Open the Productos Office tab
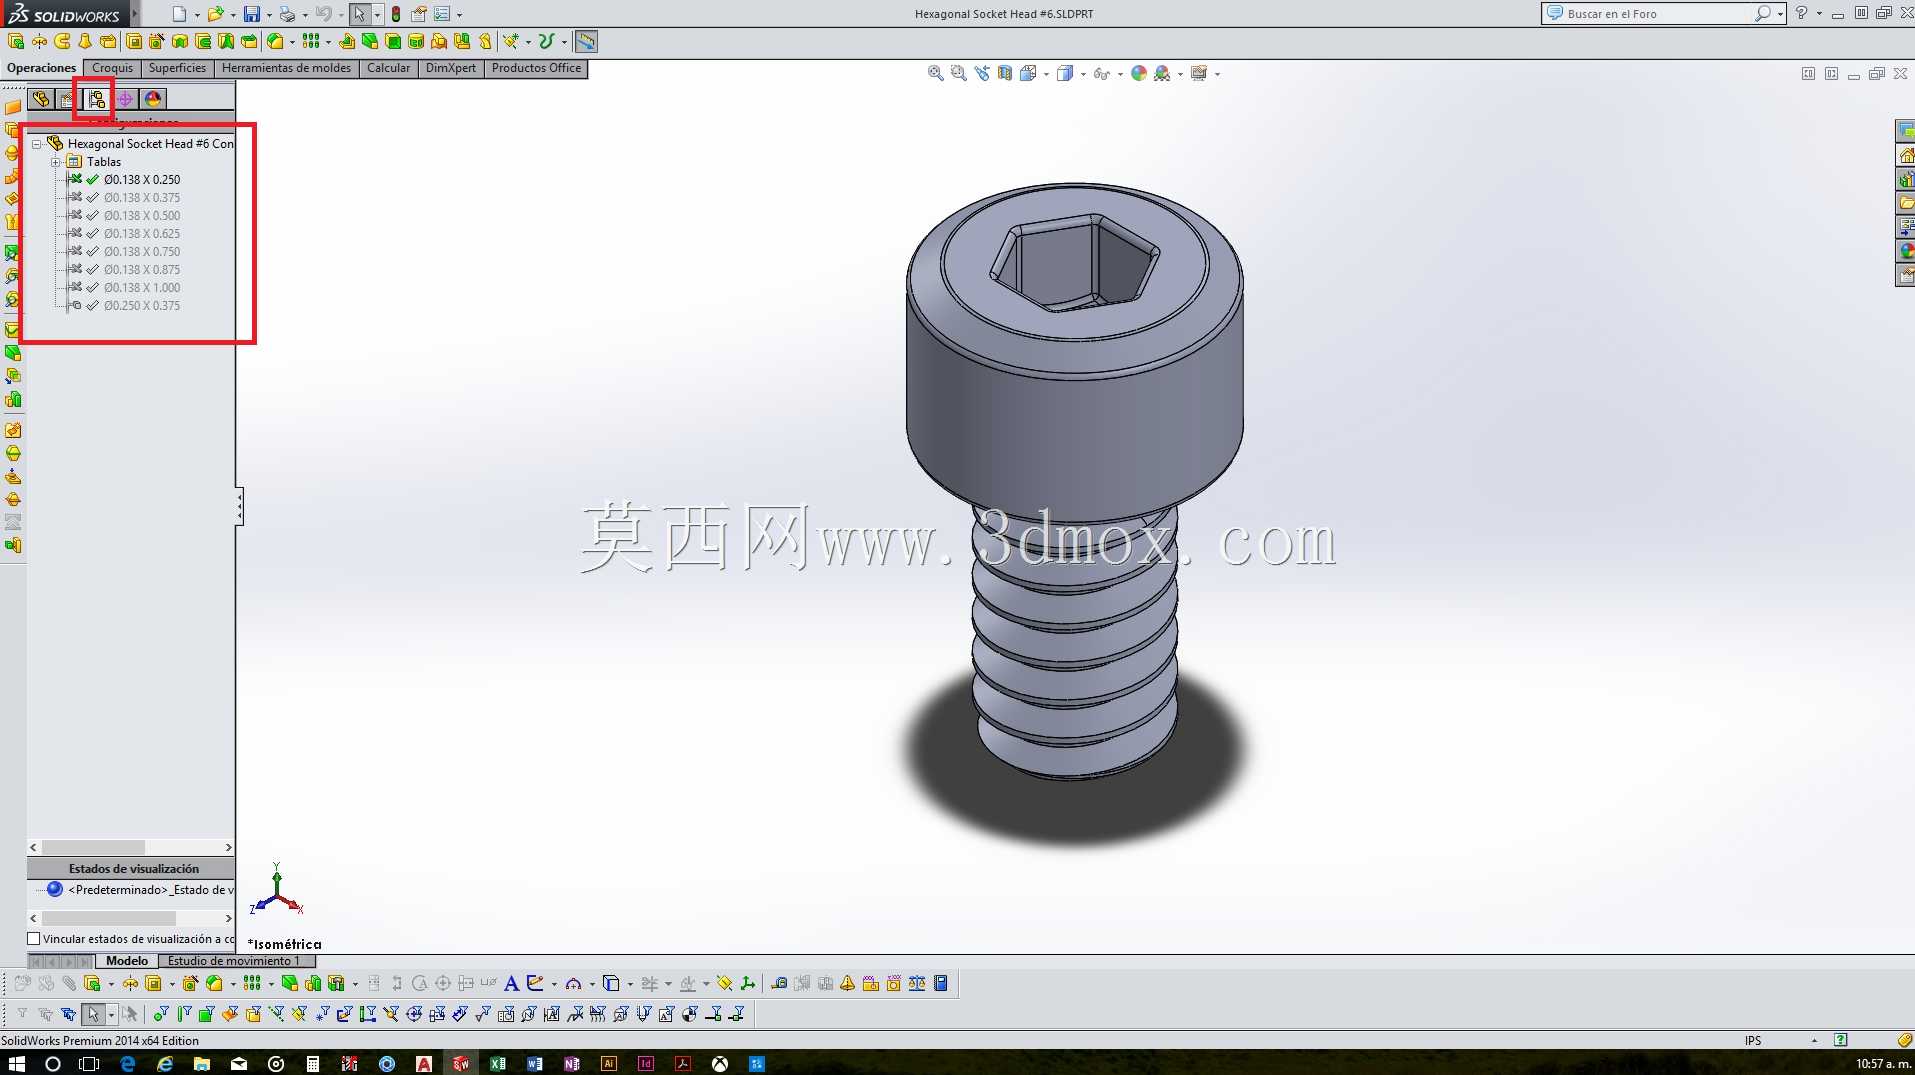Image resolution: width=1915 pixels, height=1075 pixels. (x=536, y=68)
